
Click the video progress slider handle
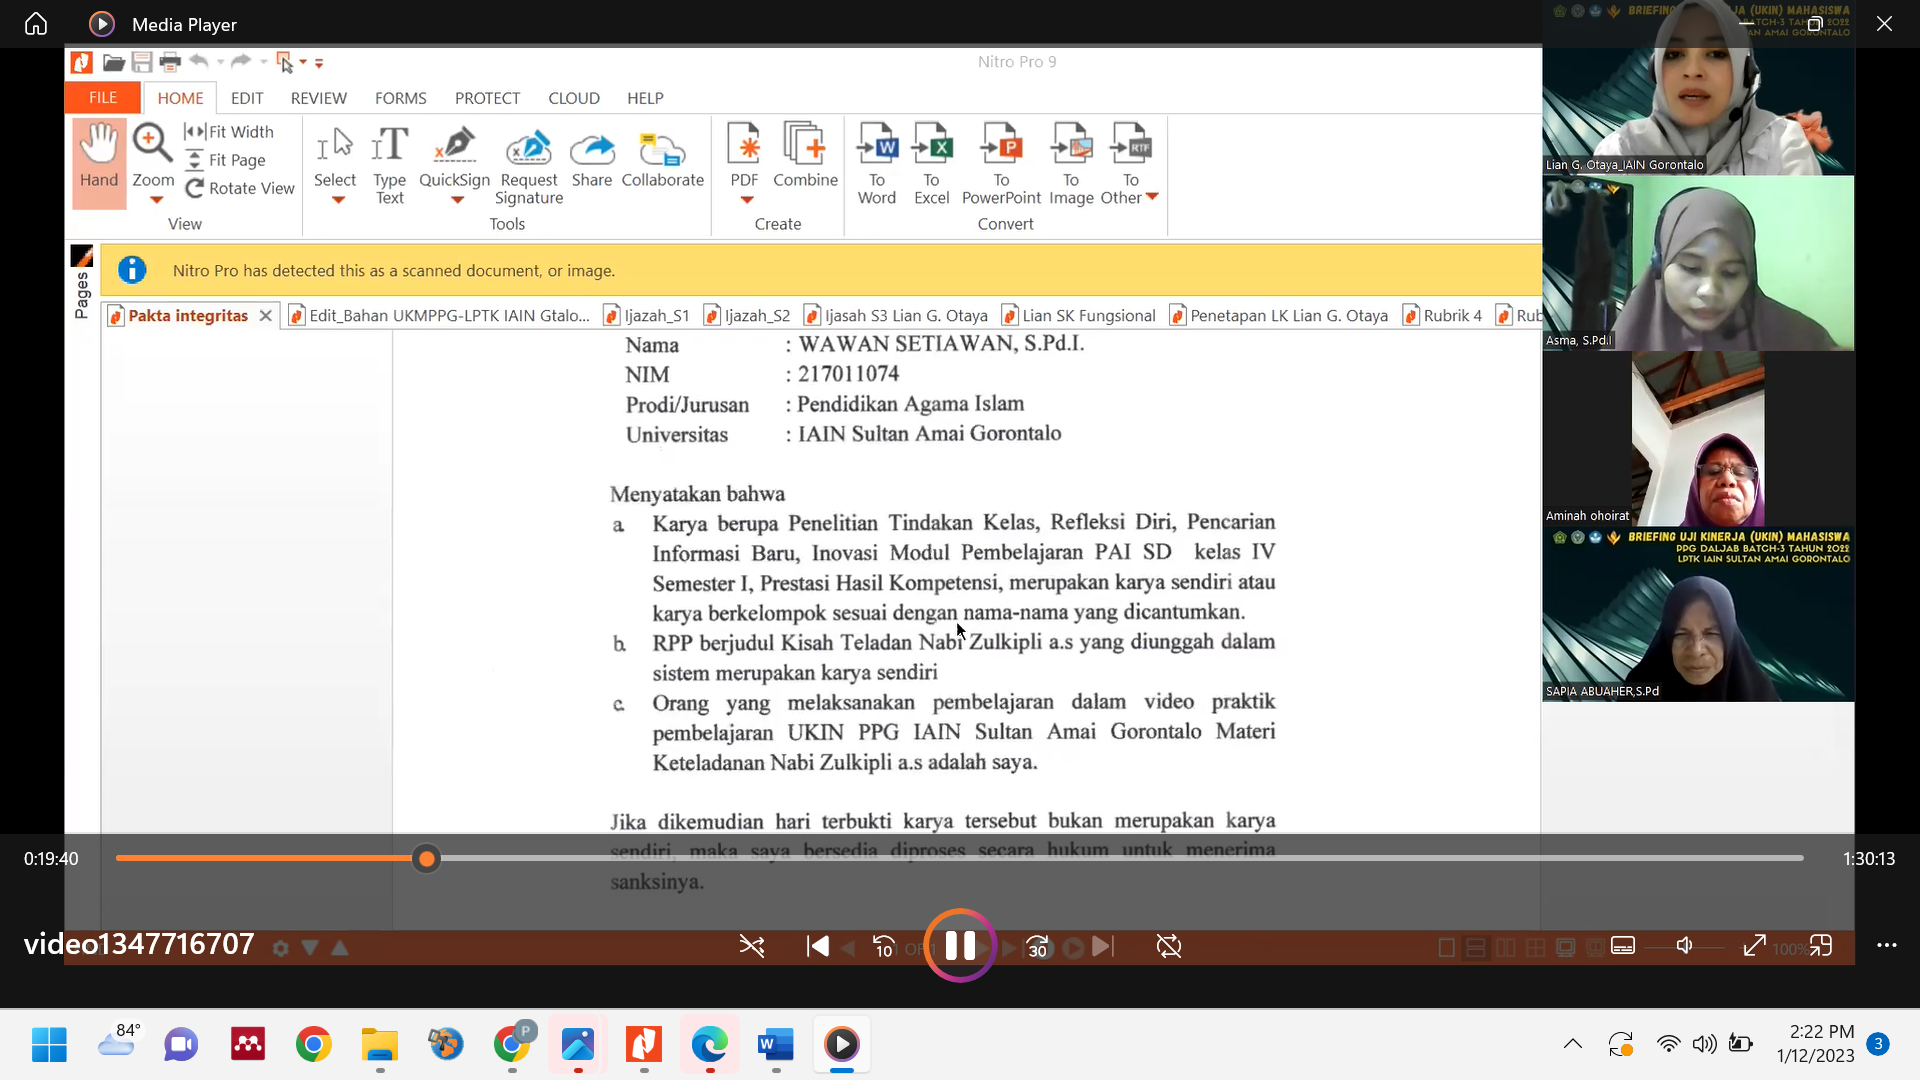pos(427,859)
